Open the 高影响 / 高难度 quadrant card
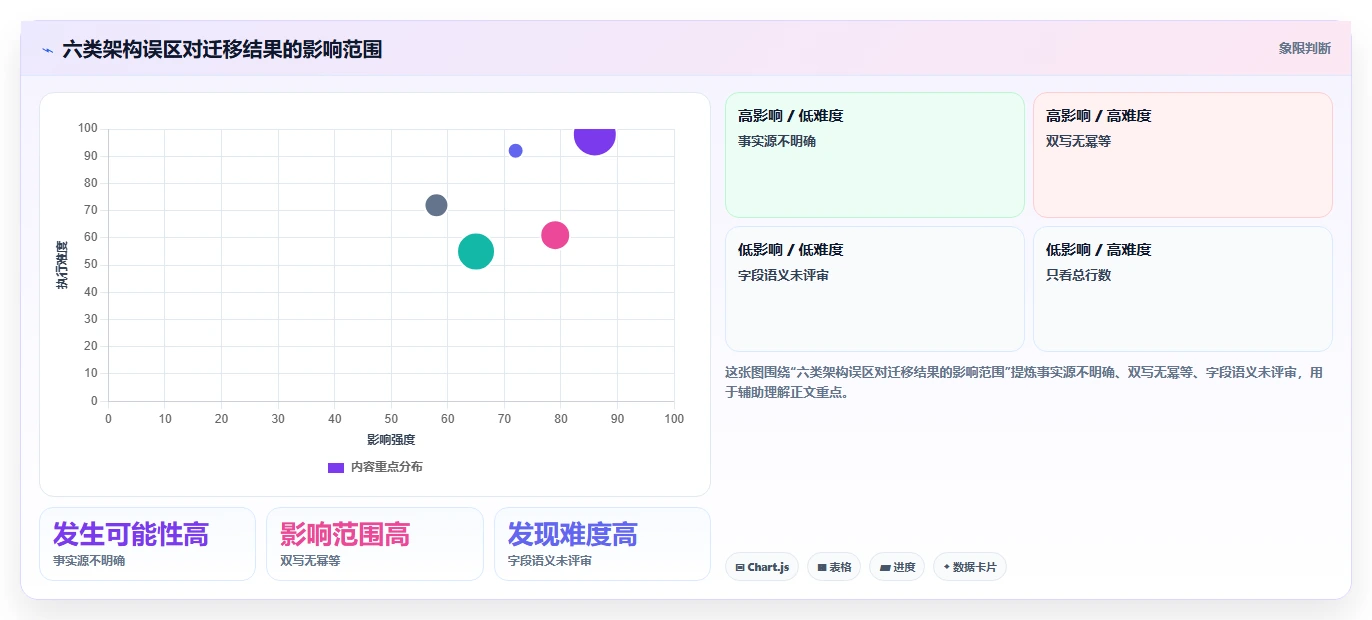Screen dimensions: 1372x620 pyautogui.click(x=1183, y=155)
